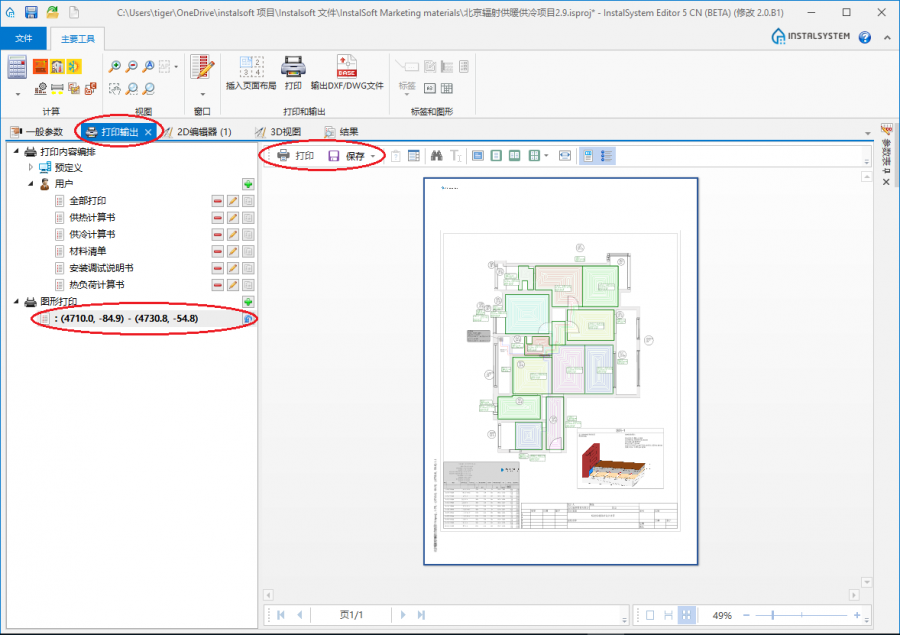Open the 保存 dropdown arrow

click(x=373, y=157)
